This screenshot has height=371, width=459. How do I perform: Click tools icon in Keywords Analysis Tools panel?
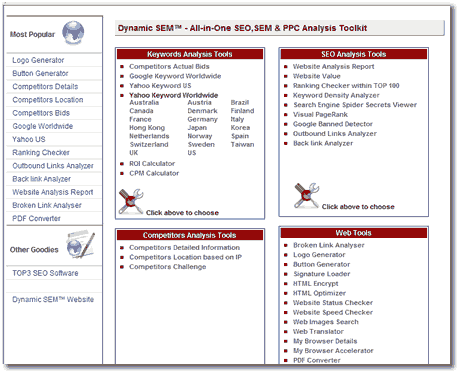point(131,201)
